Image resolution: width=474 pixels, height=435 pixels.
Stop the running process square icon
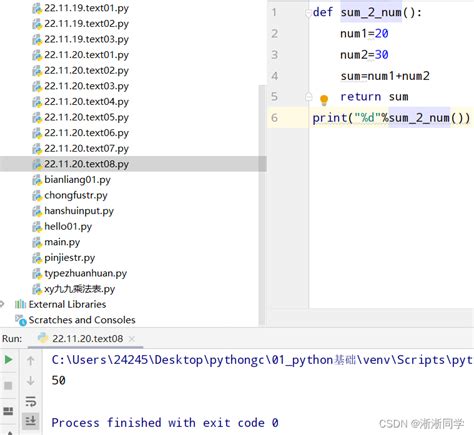[8, 386]
